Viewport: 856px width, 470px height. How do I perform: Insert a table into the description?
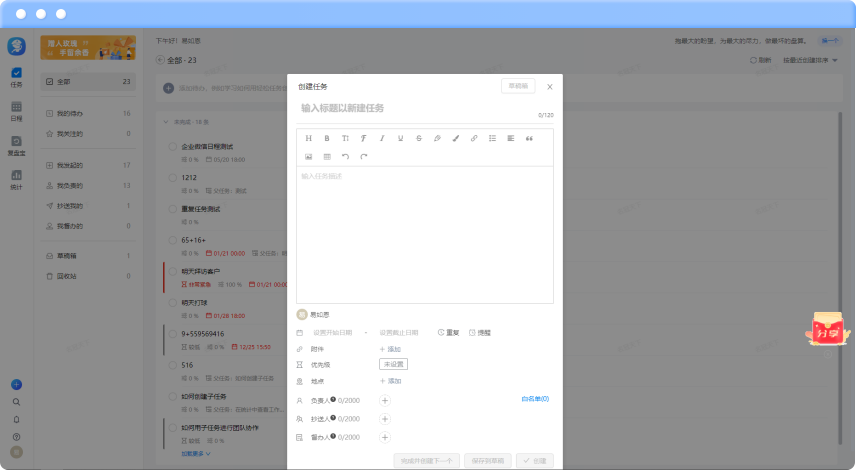point(327,156)
